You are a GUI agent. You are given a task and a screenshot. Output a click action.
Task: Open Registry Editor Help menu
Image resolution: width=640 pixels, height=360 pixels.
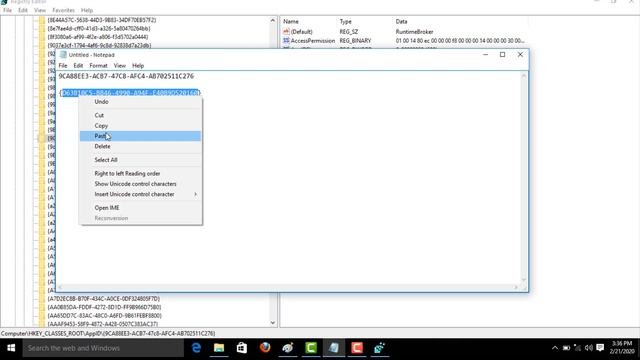[87, 10]
